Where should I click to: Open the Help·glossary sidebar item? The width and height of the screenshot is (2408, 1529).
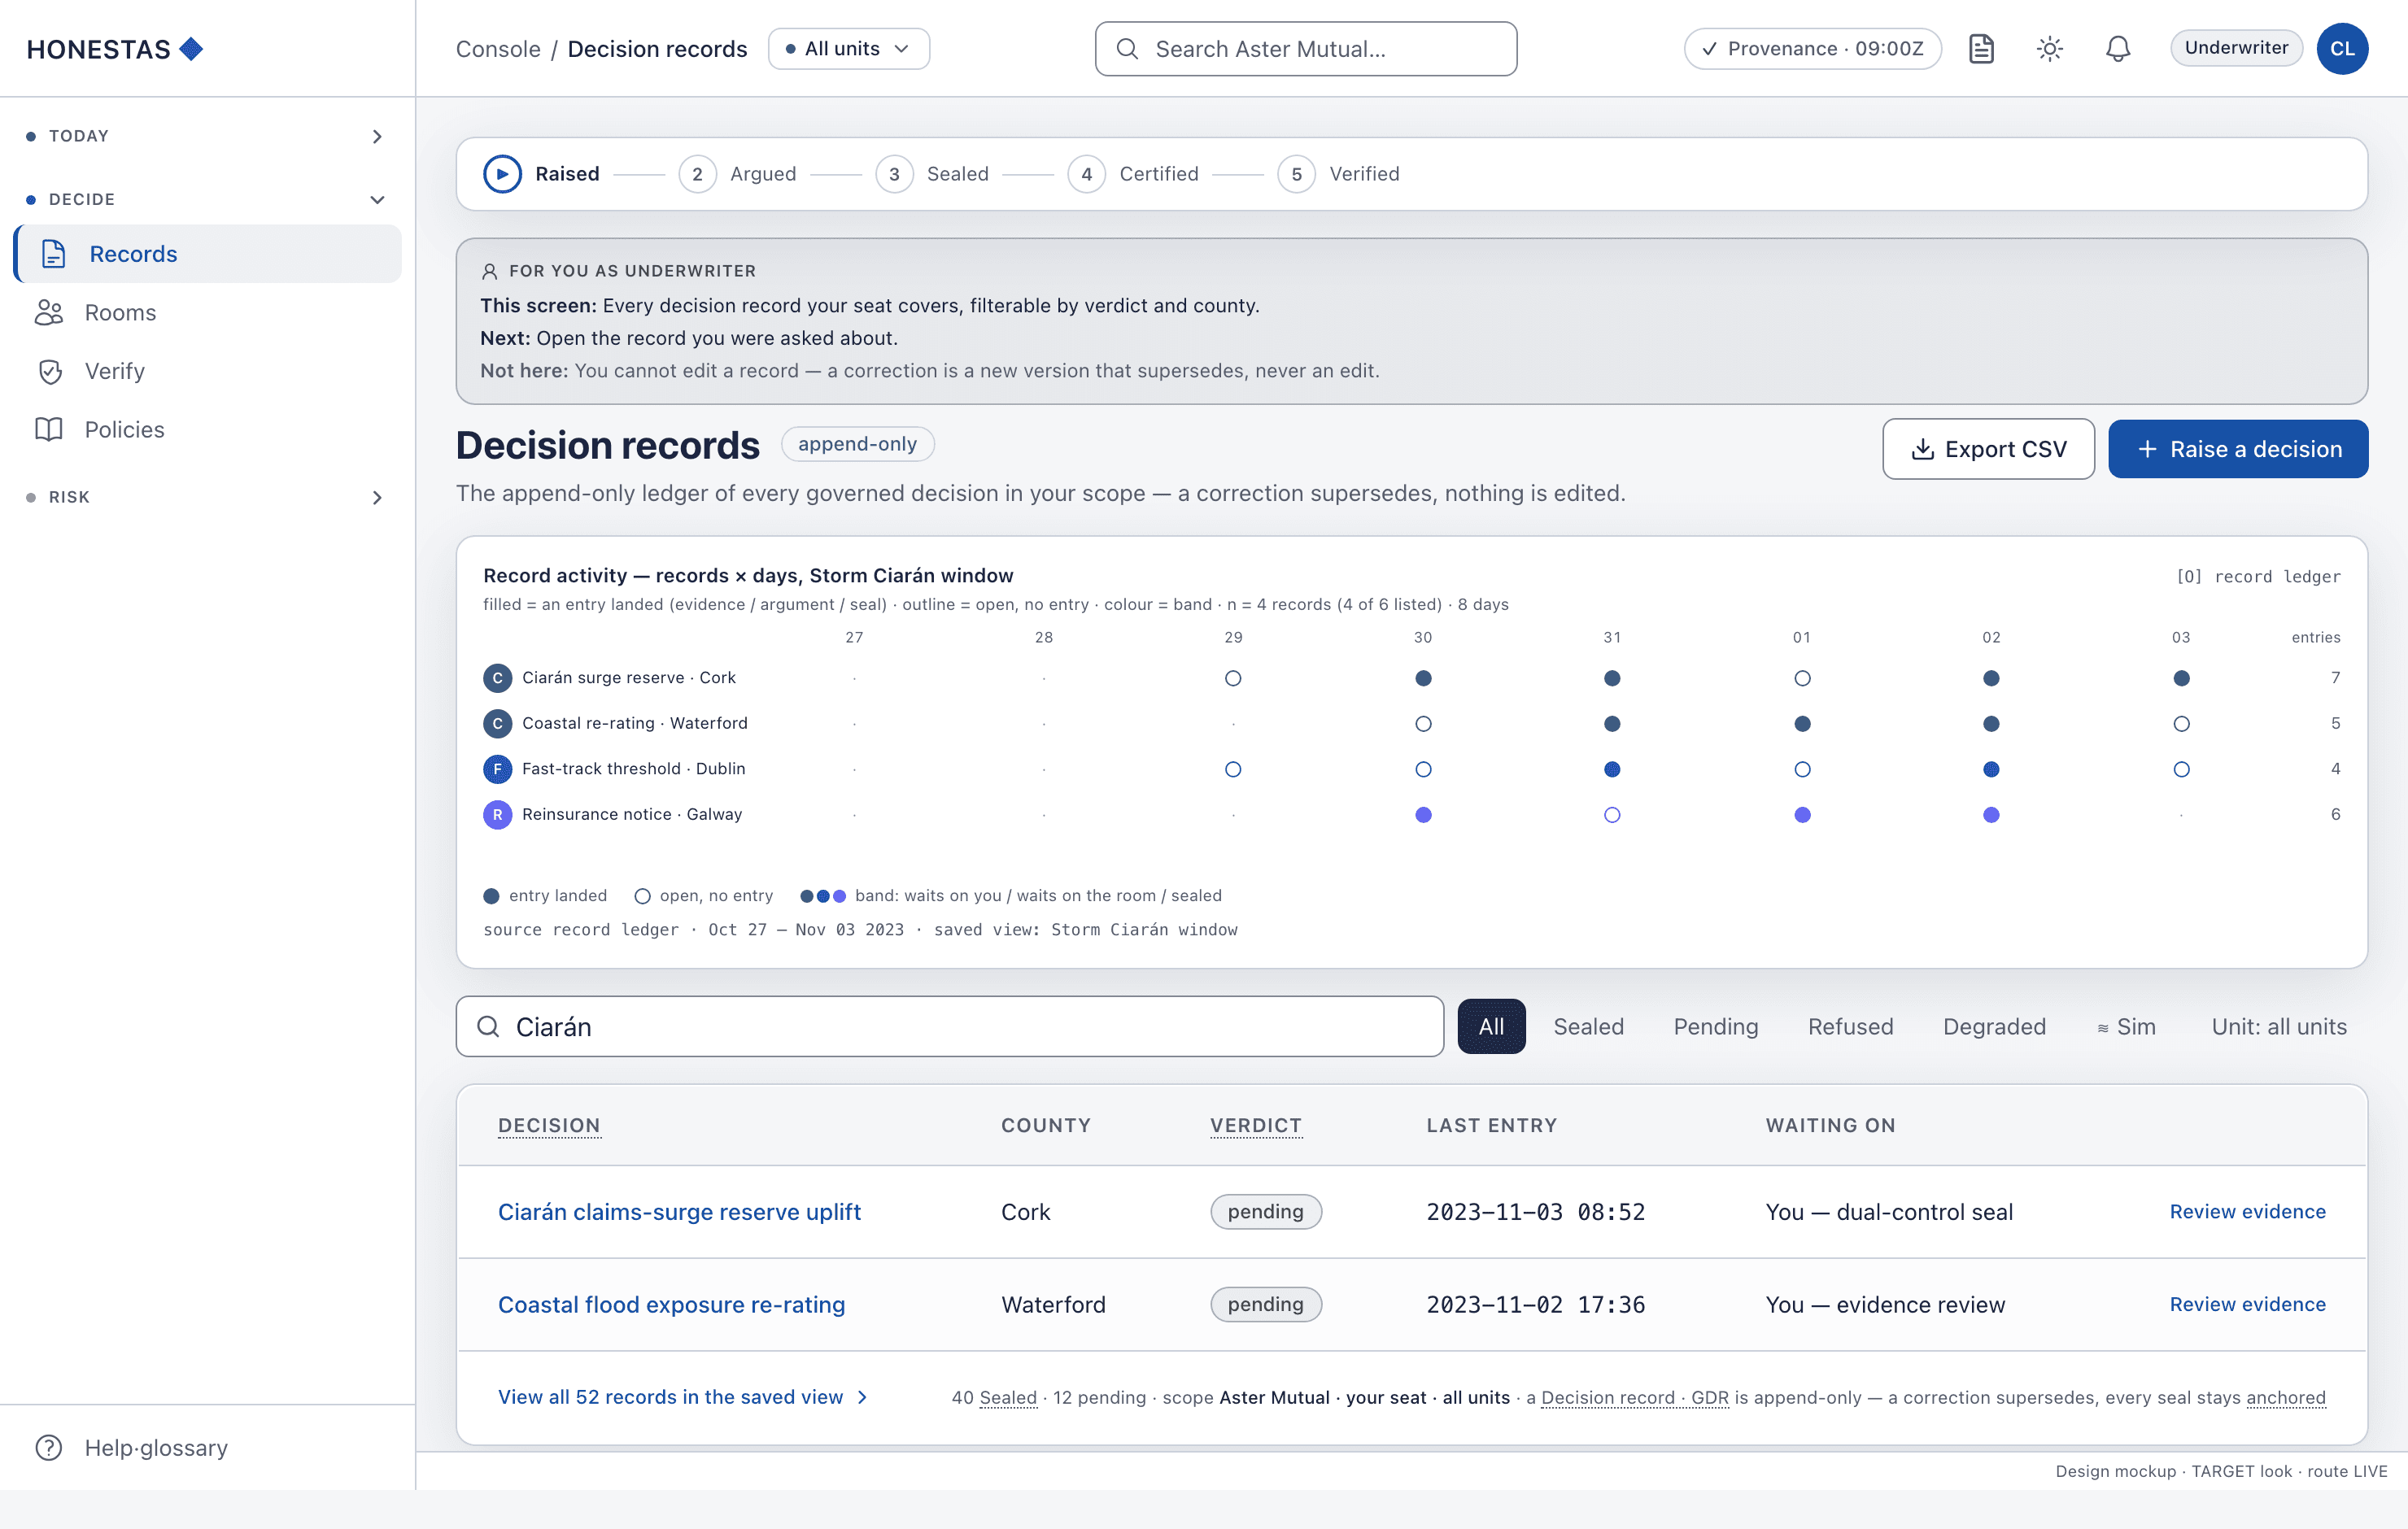(207, 1448)
